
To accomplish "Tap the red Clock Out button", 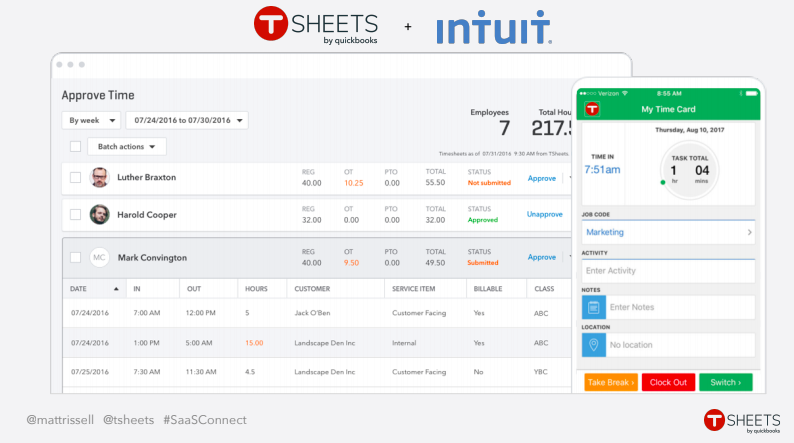I will click(668, 382).
